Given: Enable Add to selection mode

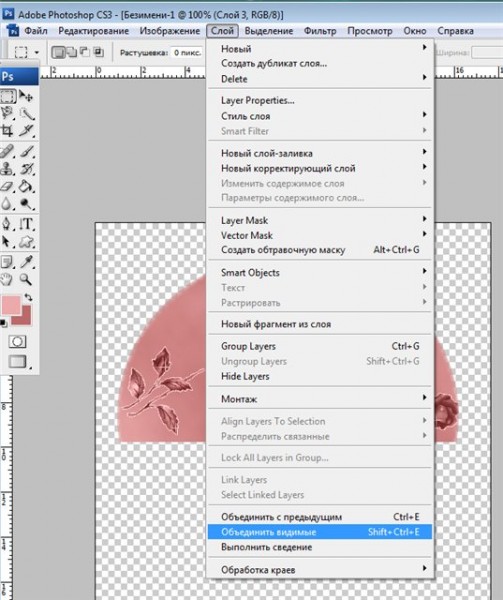Looking at the screenshot, I should tap(71, 52).
